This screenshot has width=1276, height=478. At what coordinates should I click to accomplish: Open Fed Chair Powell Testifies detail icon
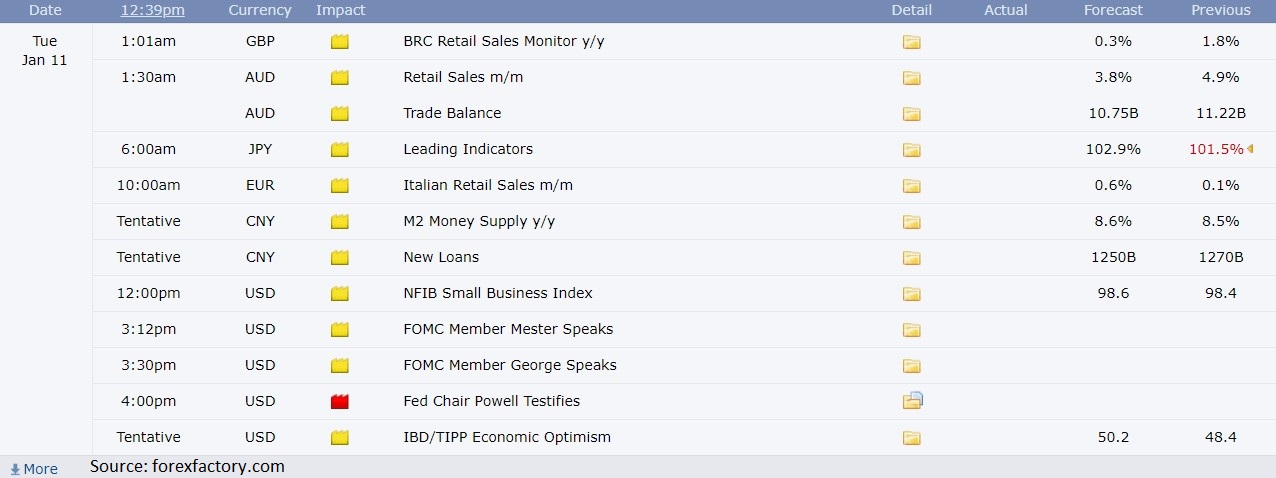[x=912, y=401]
